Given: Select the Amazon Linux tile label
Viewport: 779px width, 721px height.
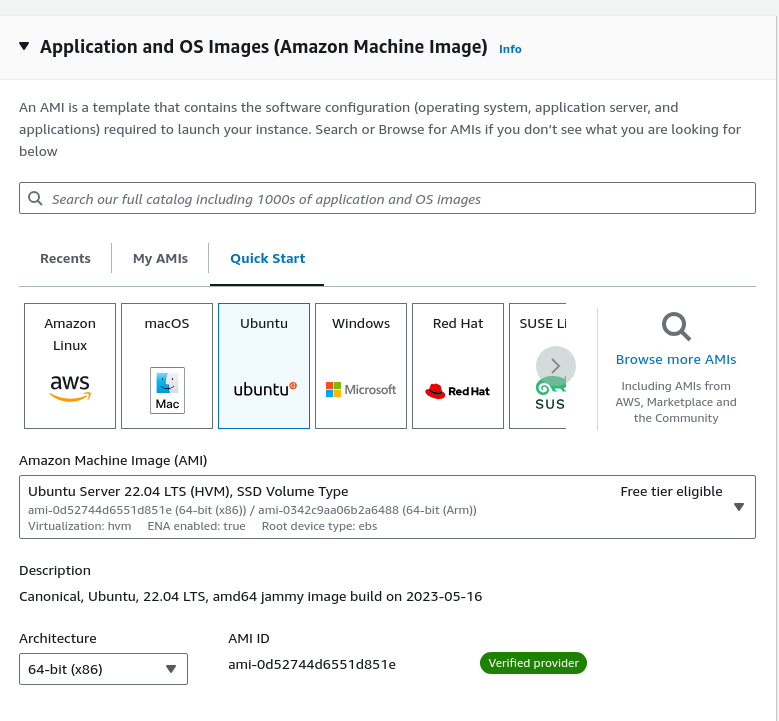Looking at the screenshot, I should click(70, 334).
